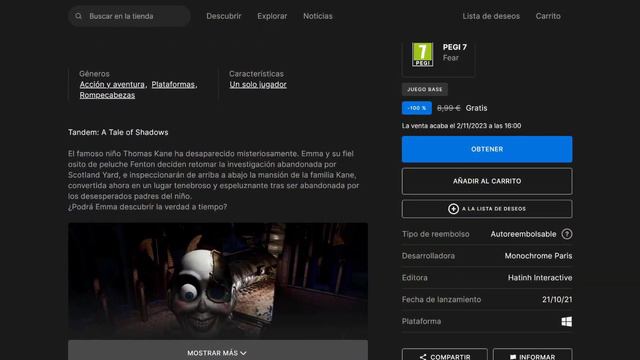Open the Descubrir tab
The width and height of the screenshot is (640, 360).
224,16
